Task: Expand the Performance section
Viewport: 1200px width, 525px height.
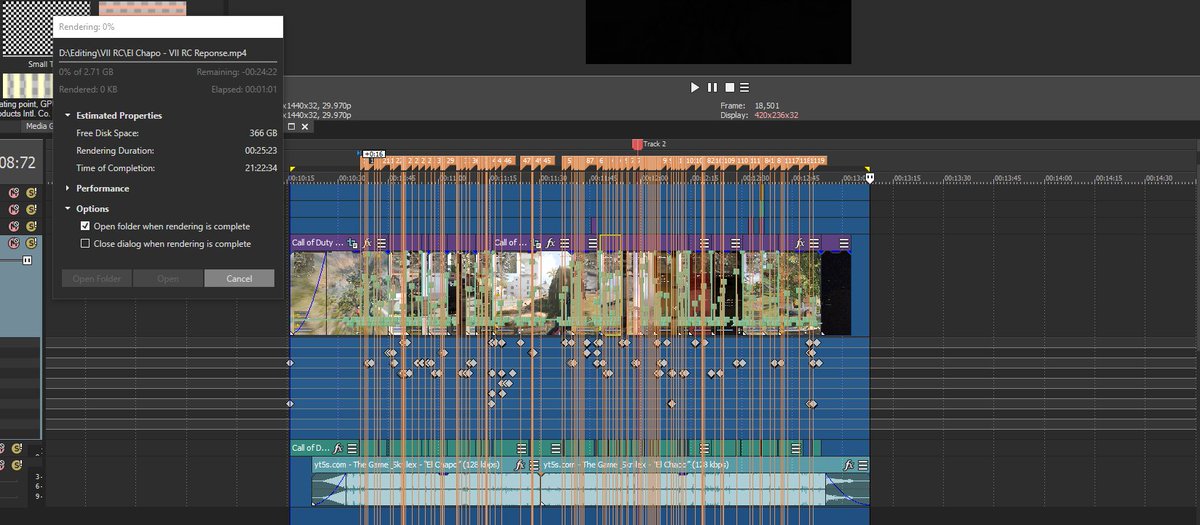Action: tap(68, 188)
